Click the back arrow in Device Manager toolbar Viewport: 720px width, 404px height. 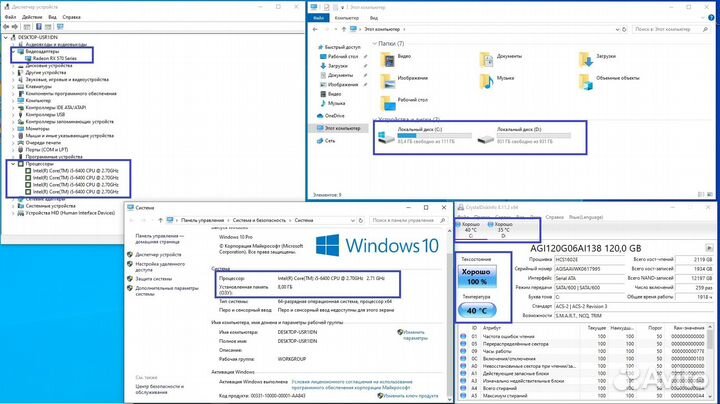click(6, 27)
